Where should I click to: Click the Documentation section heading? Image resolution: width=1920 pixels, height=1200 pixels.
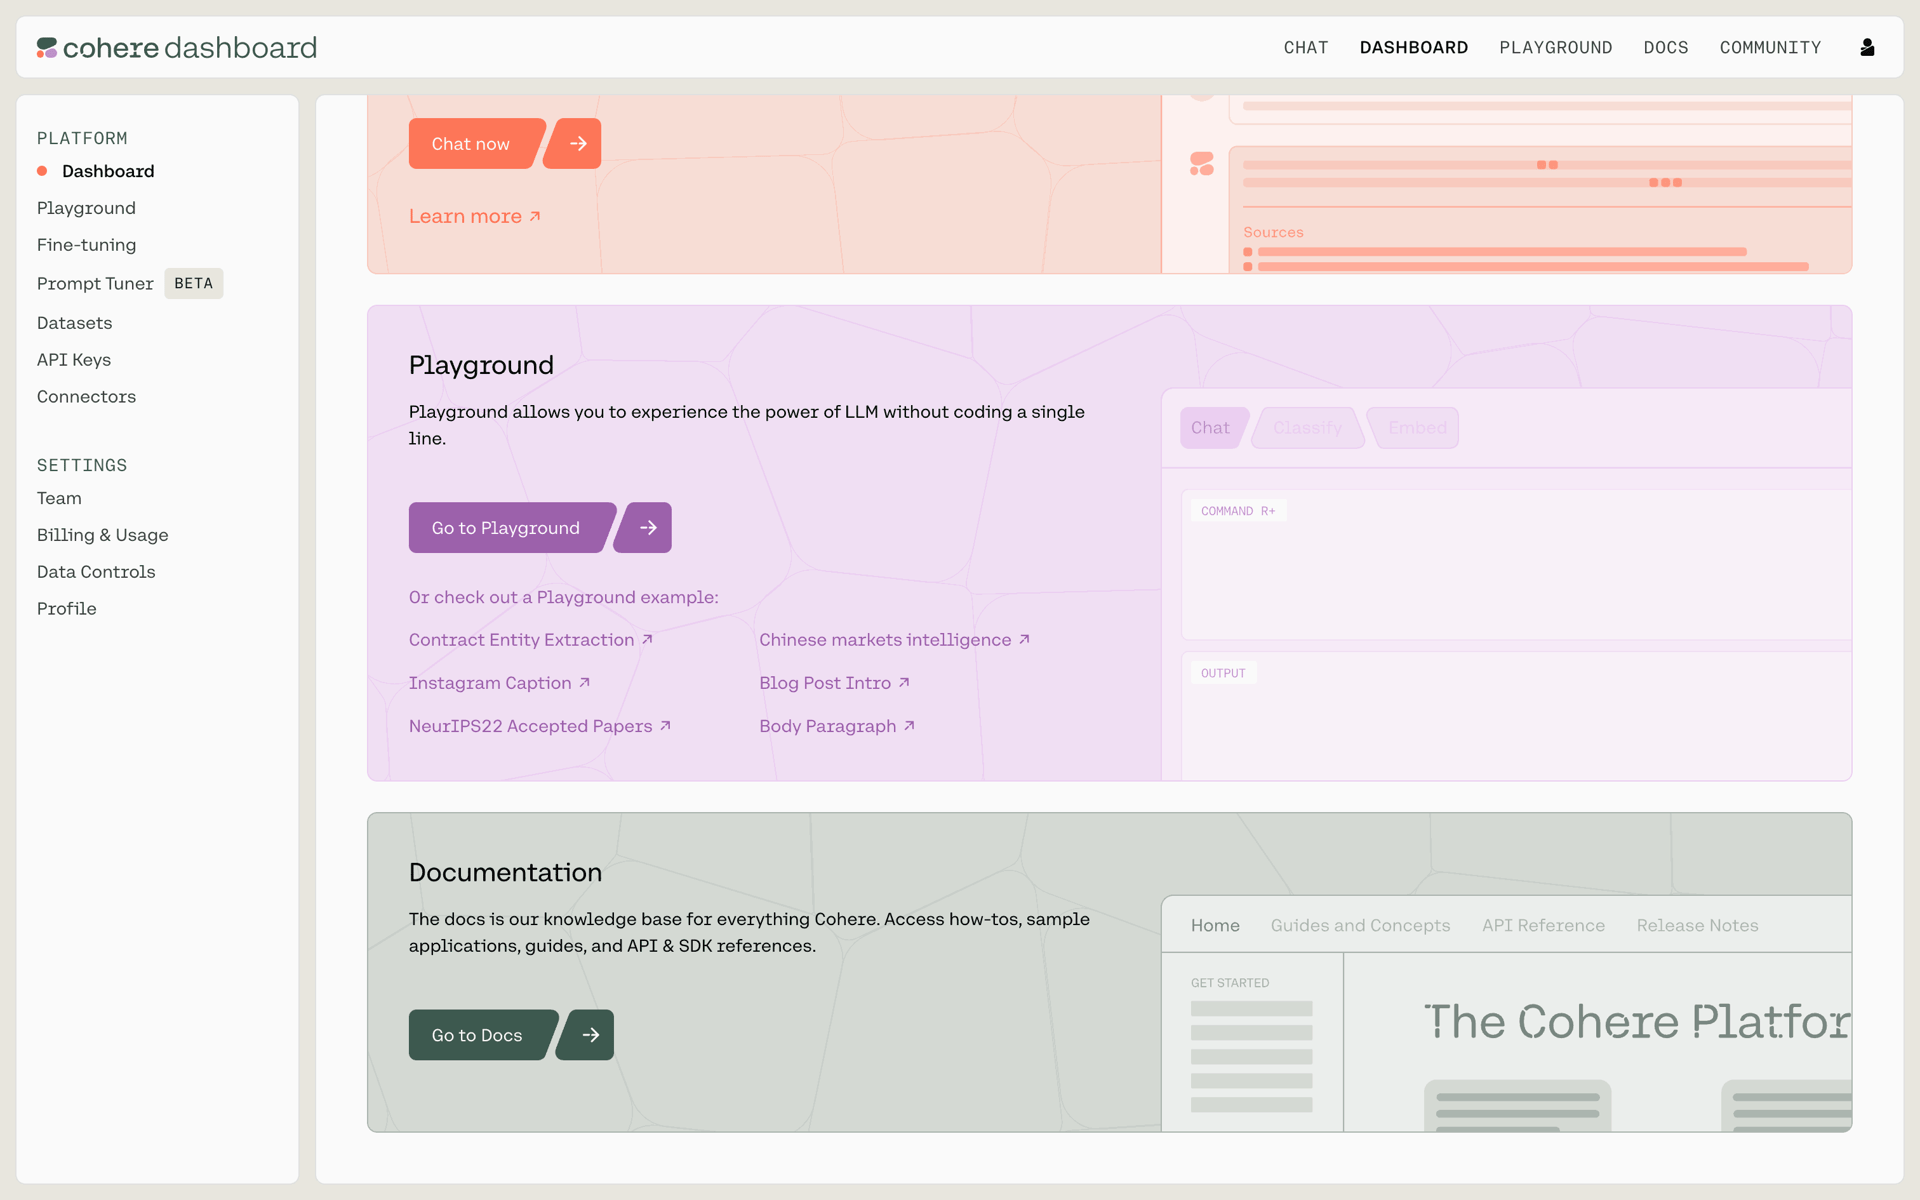505,872
